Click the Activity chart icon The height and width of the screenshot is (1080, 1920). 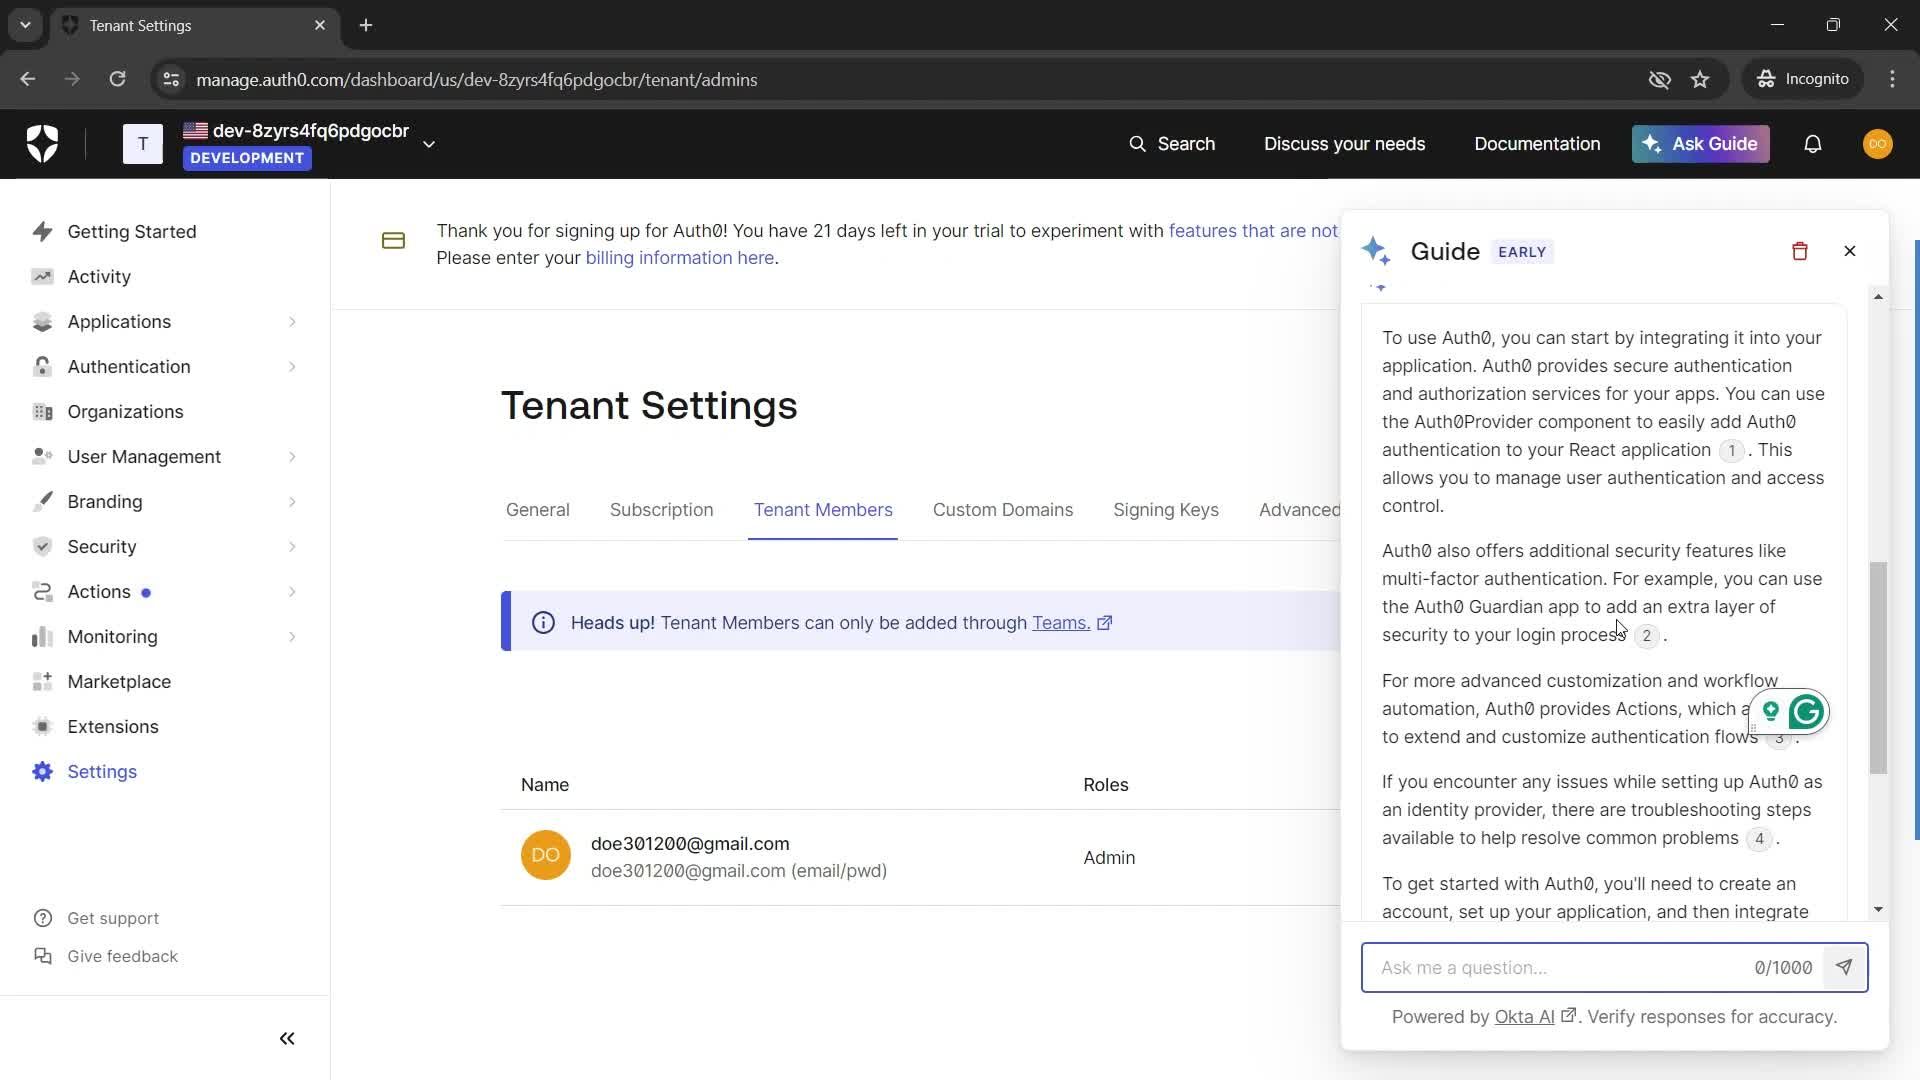pyautogui.click(x=42, y=276)
